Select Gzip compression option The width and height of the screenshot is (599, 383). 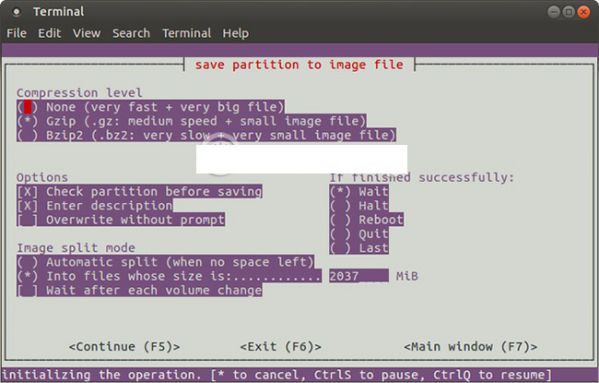(191, 121)
